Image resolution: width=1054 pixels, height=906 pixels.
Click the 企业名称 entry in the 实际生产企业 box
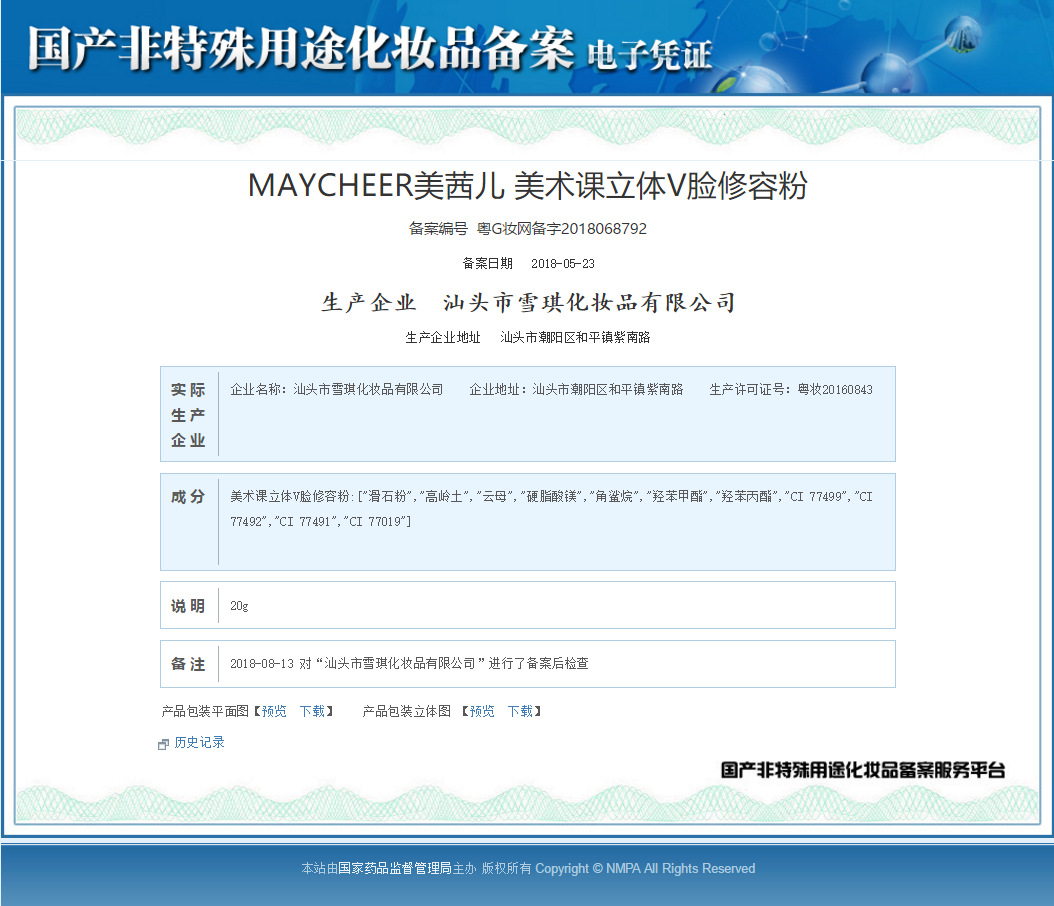(337, 389)
